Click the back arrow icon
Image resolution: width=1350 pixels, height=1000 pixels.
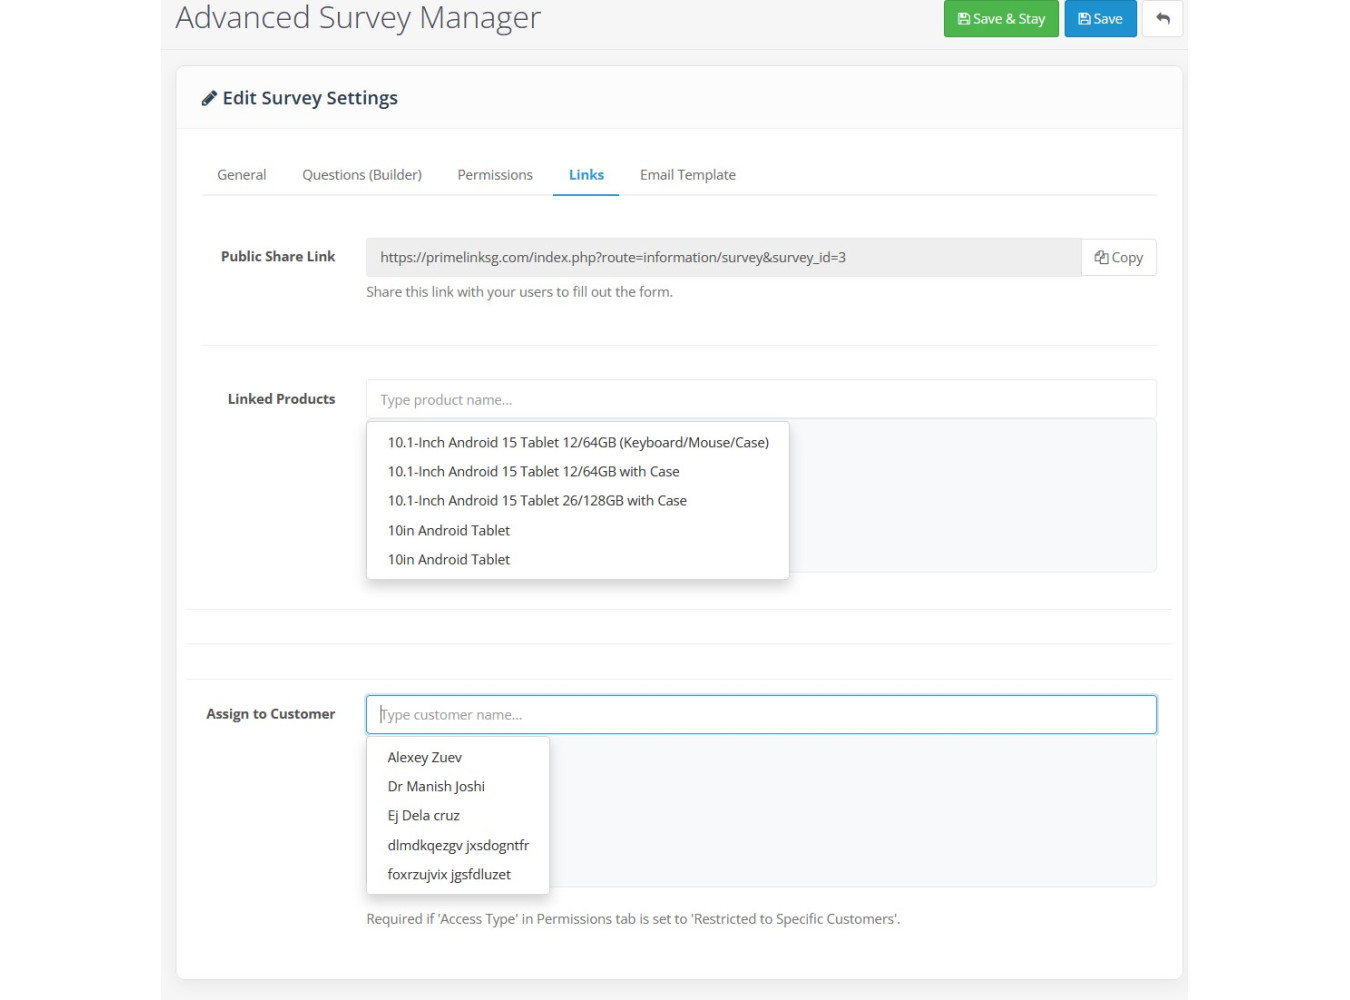click(1162, 19)
